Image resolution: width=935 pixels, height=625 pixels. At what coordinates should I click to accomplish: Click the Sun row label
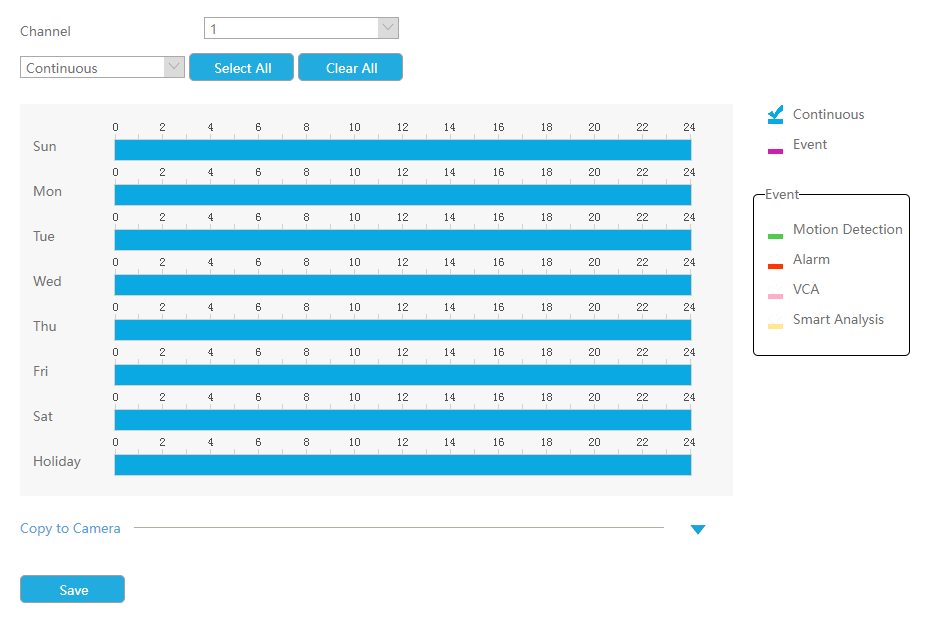tap(45, 146)
